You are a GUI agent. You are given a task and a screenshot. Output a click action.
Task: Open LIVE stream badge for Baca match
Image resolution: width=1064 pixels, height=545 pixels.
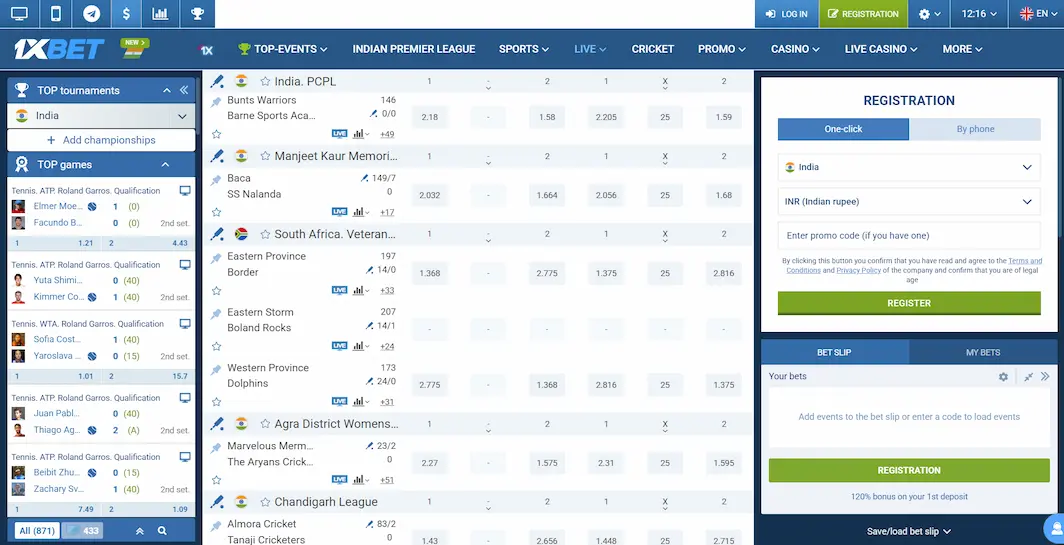click(339, 212)
